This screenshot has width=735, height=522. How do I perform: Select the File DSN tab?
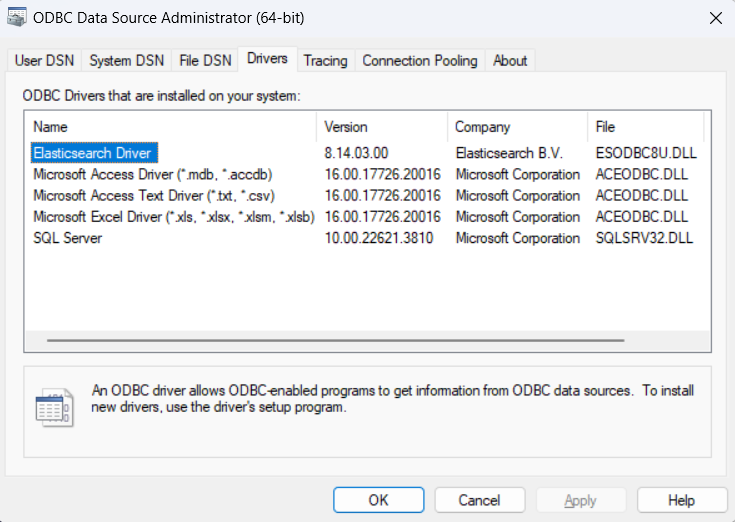[205, 60]
